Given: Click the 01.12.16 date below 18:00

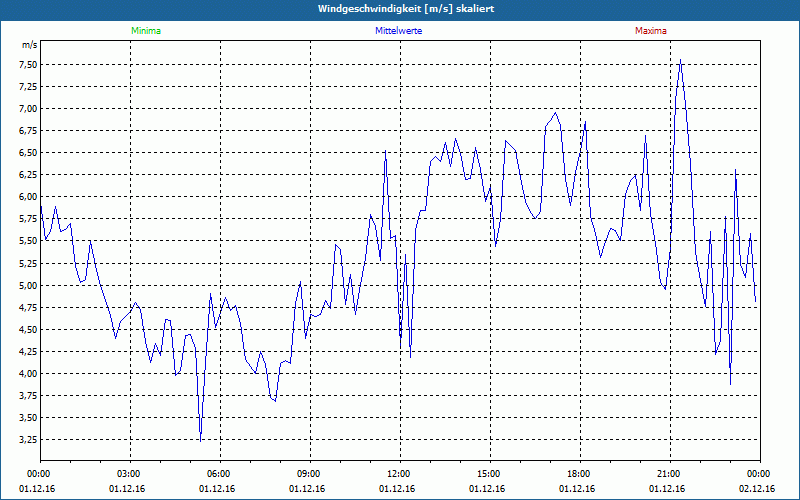Looking at the screenshot, I should click(577, 489).
